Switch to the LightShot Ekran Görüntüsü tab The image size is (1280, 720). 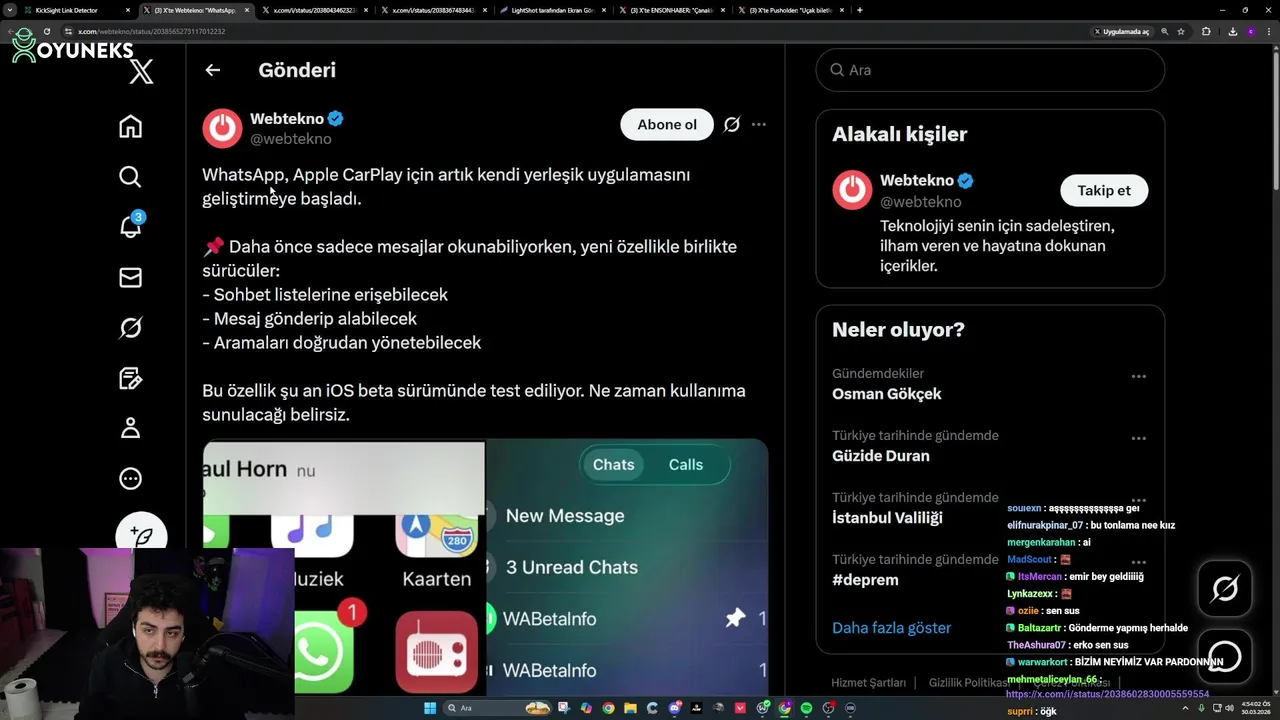[555, 10]
